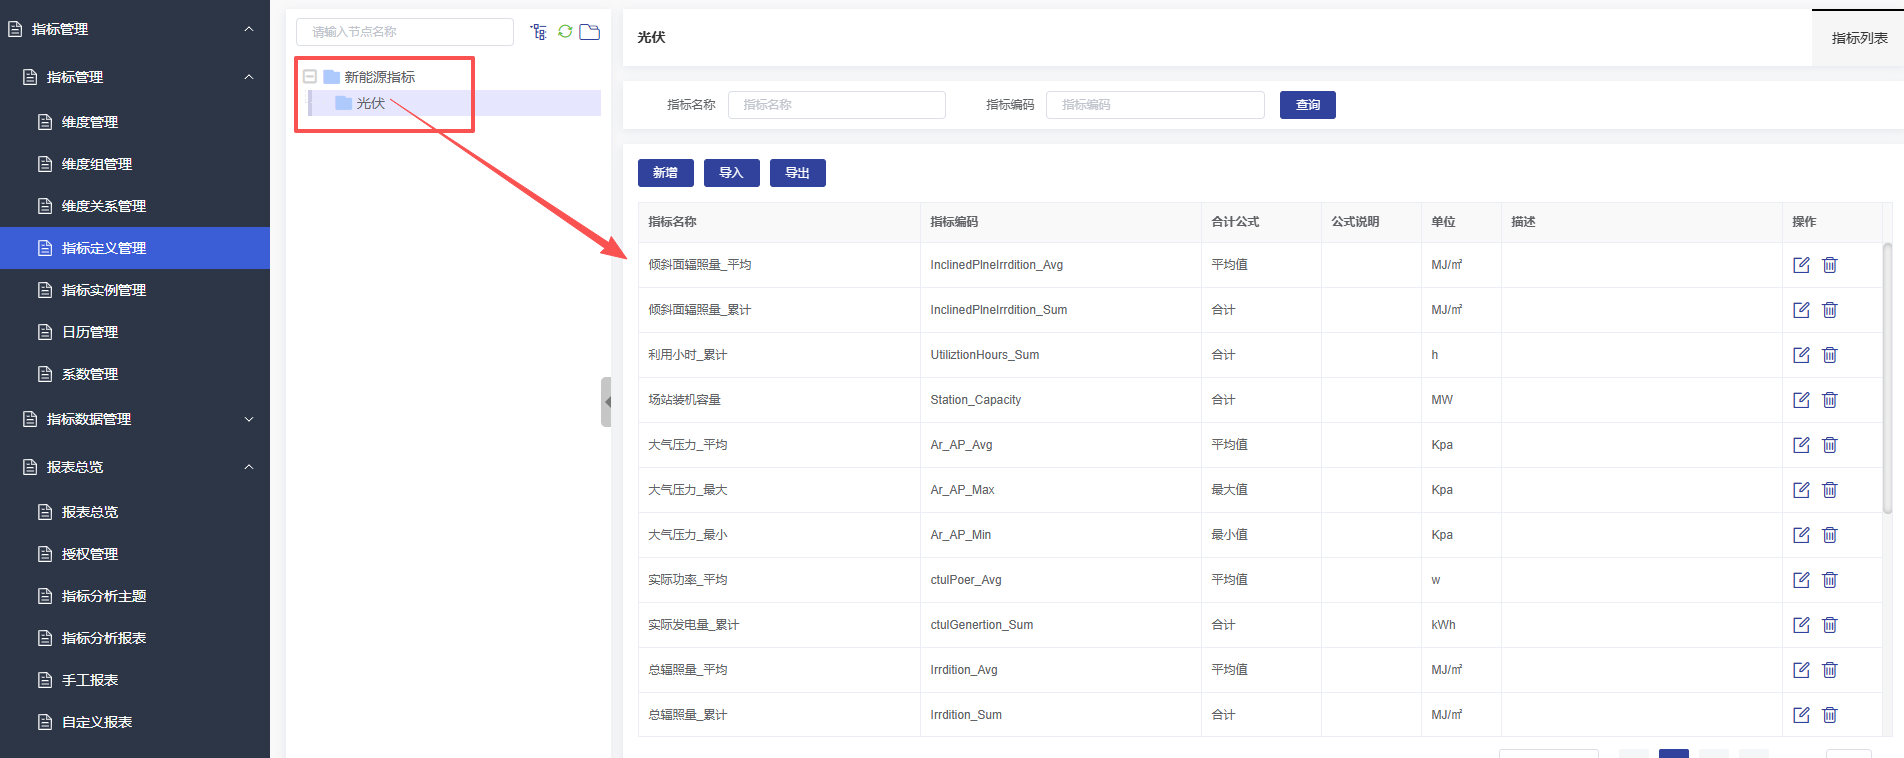1904x758 pixels.
Task: Click the 新增 button
Action: (x=665, y=173)
